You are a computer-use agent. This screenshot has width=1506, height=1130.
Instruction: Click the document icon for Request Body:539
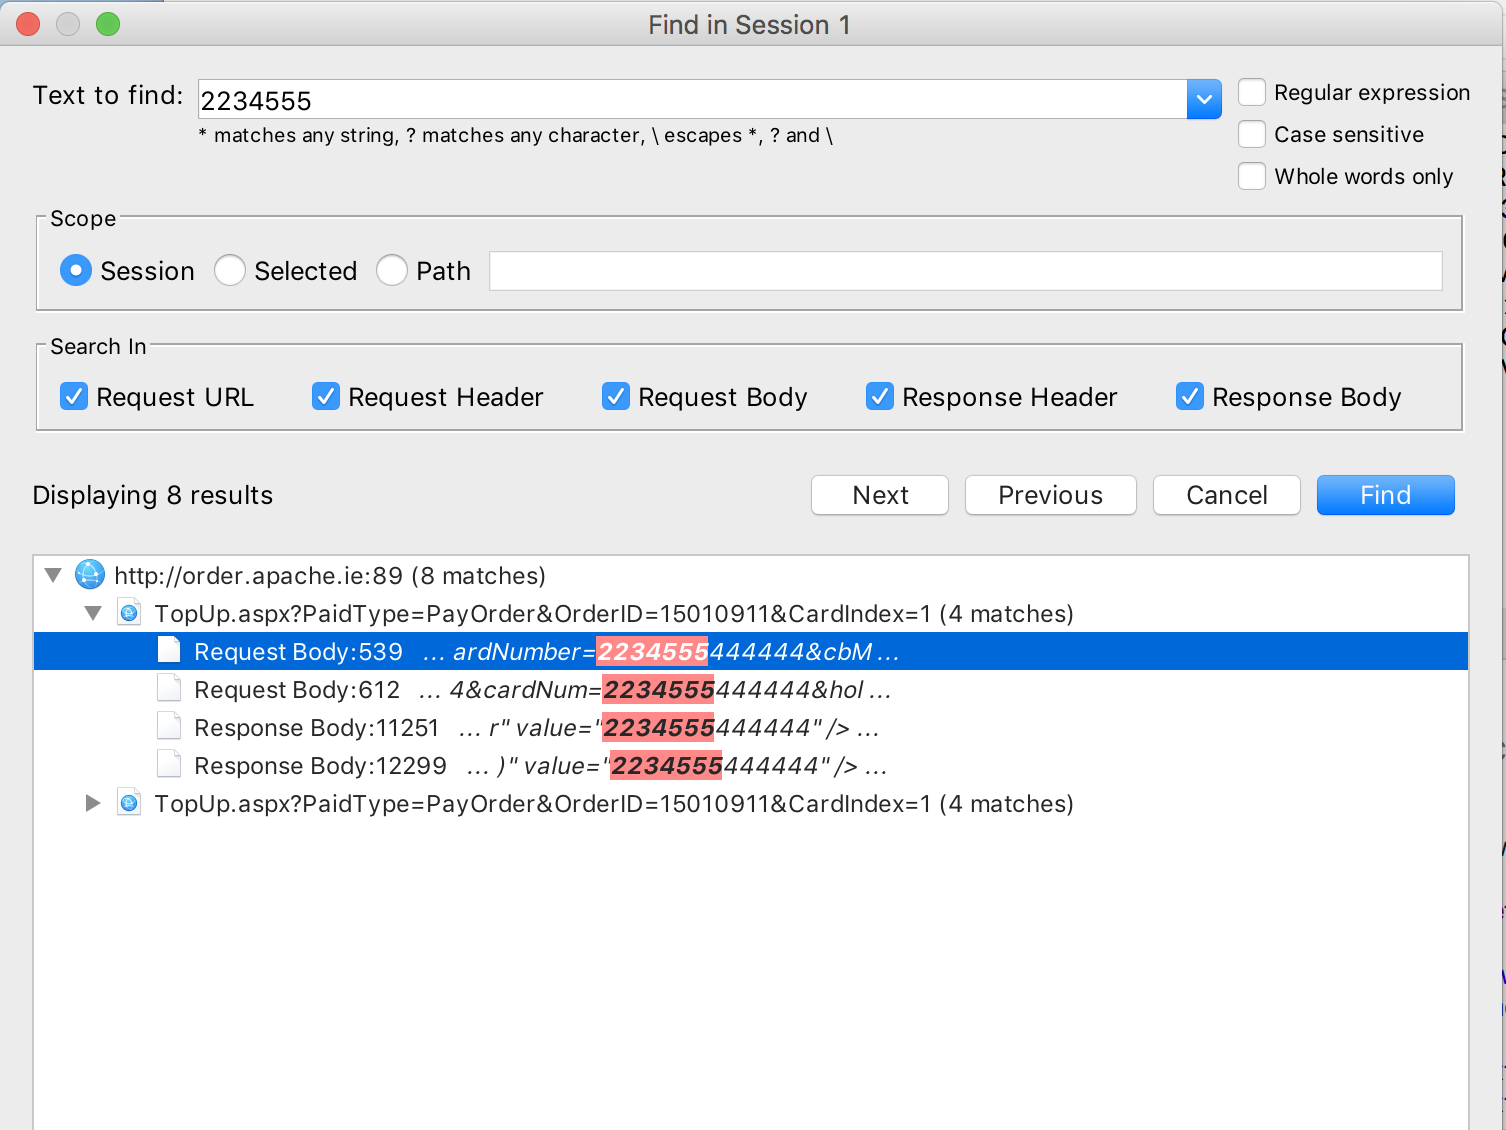[169, 651]
